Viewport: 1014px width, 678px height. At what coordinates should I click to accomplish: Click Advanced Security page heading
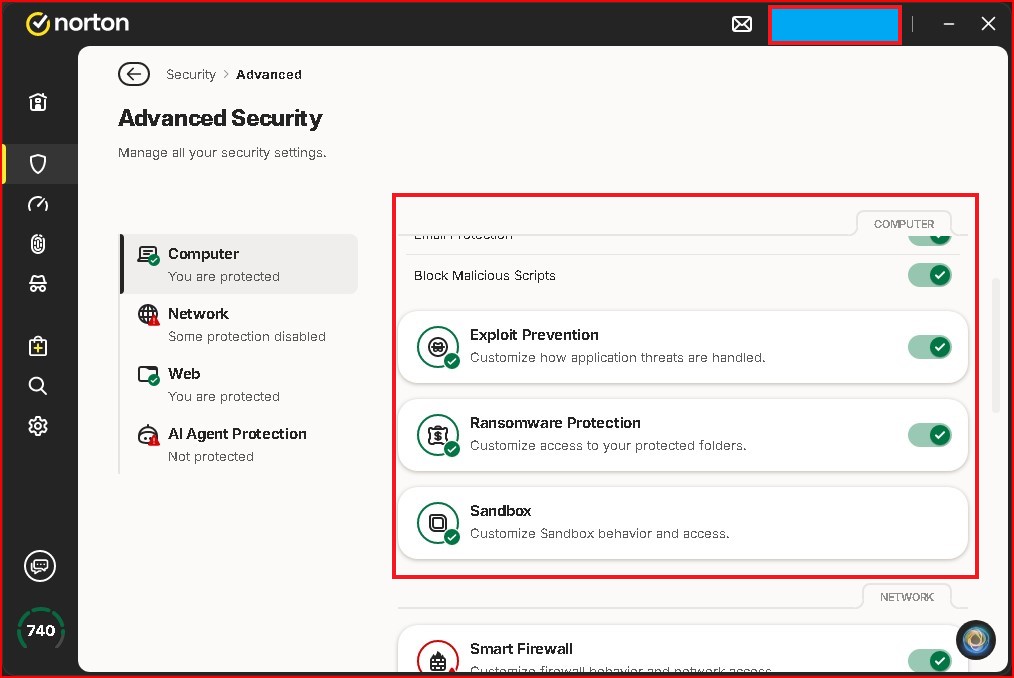point(220,118)
